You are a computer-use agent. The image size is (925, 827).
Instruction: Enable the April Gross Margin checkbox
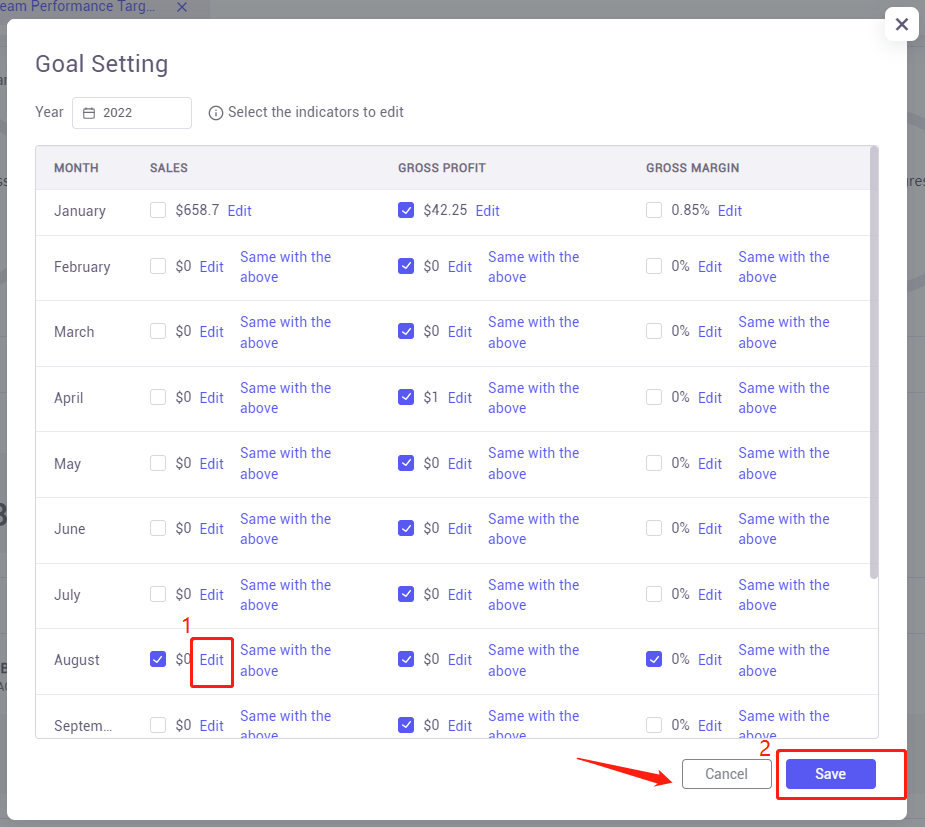pyautogui.click(x=654, y=397)
